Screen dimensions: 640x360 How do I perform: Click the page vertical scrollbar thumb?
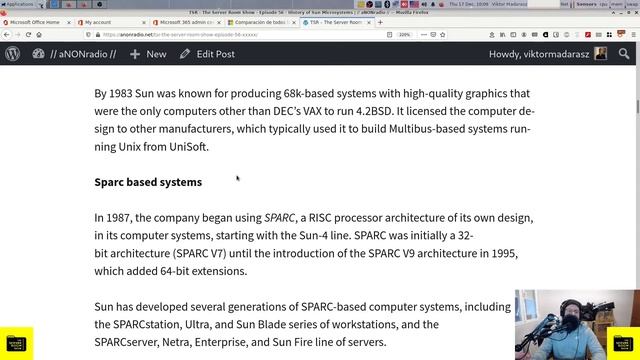click(638, 107)
